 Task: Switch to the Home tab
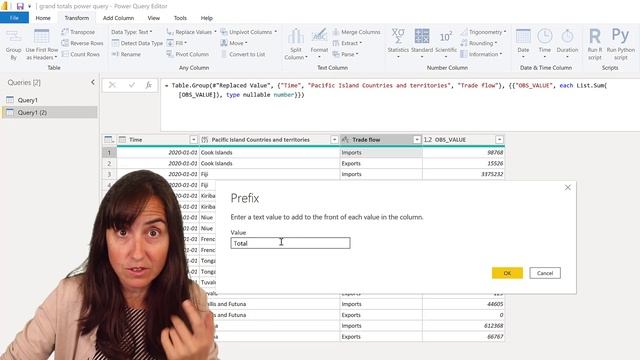coord(43,18)
